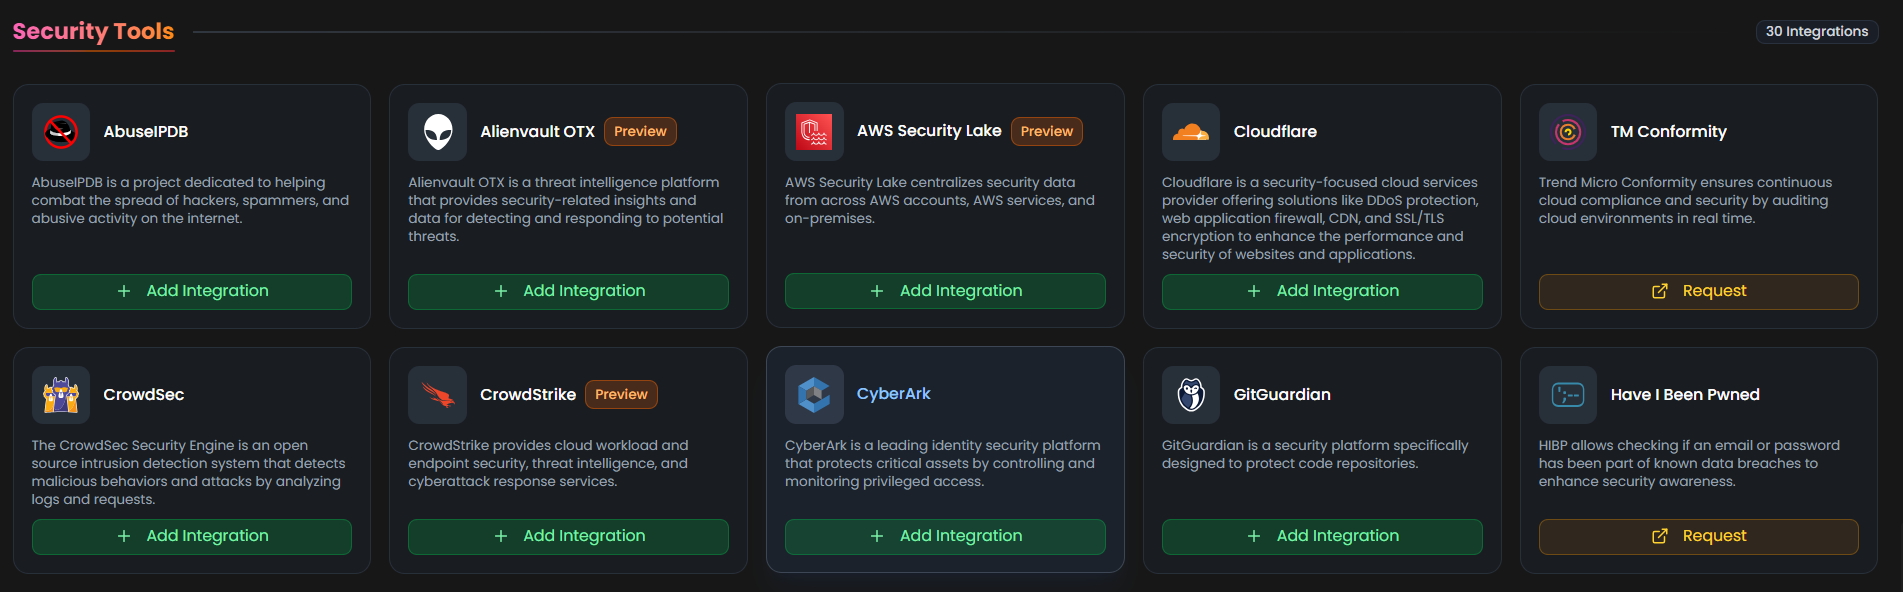The image size is (1903, 592).
Task: Click the CrowdStrike description text
Action: pyautogui.click(x=548, y=464)
